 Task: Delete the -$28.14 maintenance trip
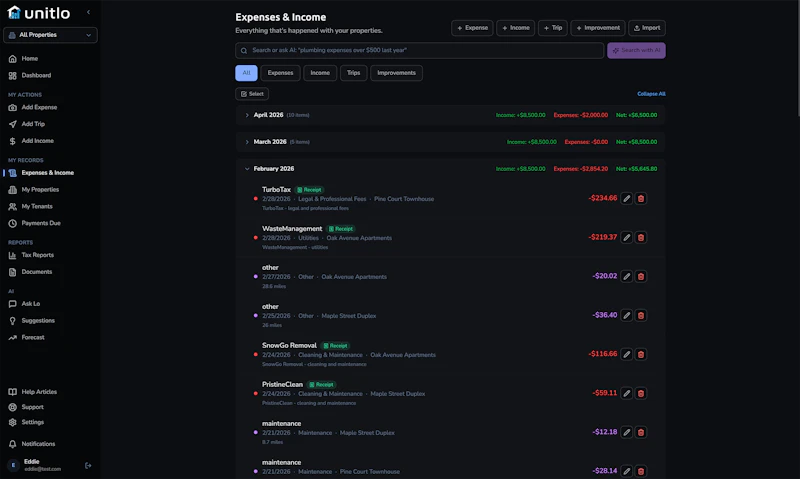pyautogui.click(x=641, y=471)
